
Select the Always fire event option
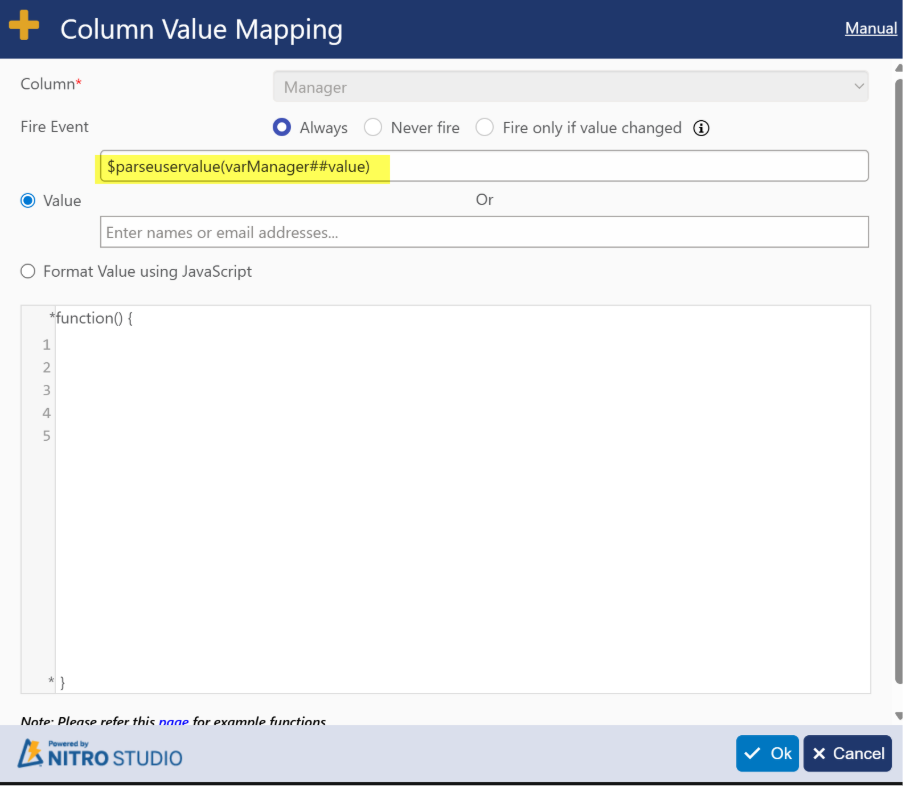pos(282,128)
